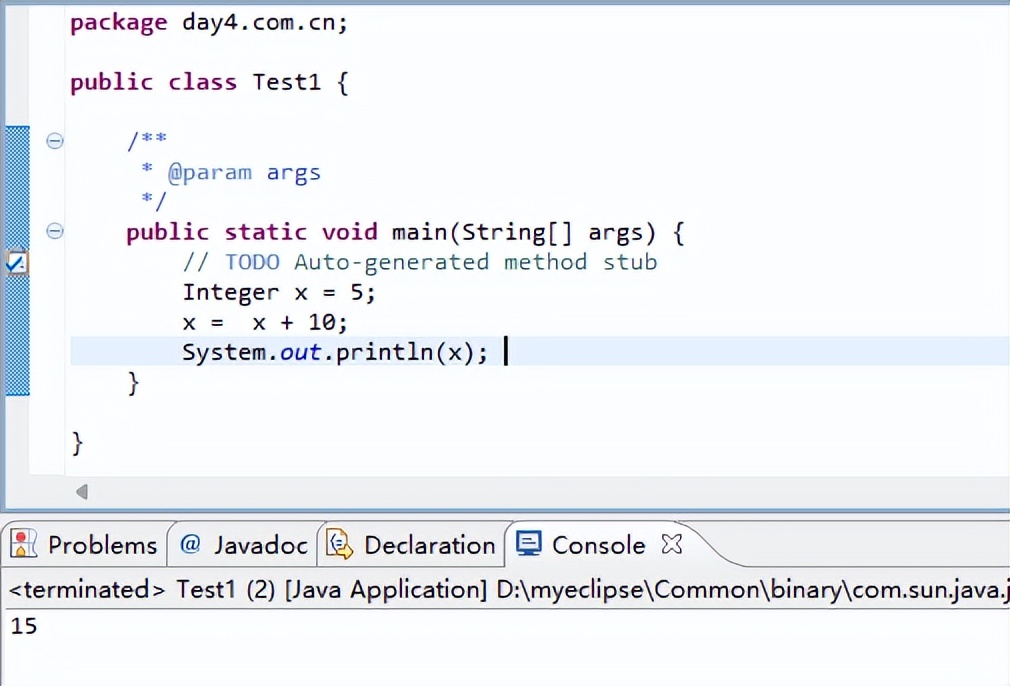The width and height of the screenshot is (1010, 686).
Task: Select the Console tab
Action: (598, 545)
